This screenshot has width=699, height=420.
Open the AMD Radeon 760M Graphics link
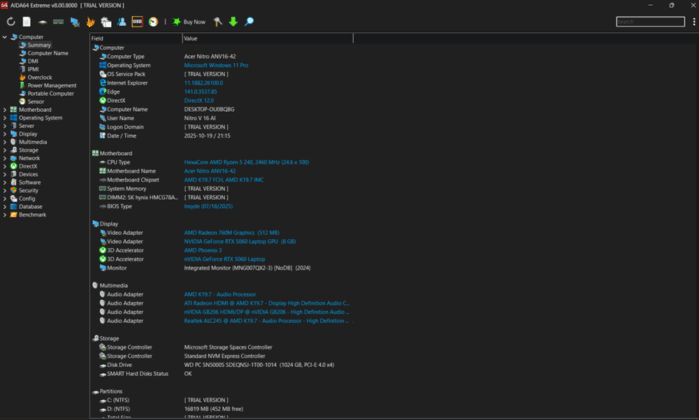click(232, 233)
